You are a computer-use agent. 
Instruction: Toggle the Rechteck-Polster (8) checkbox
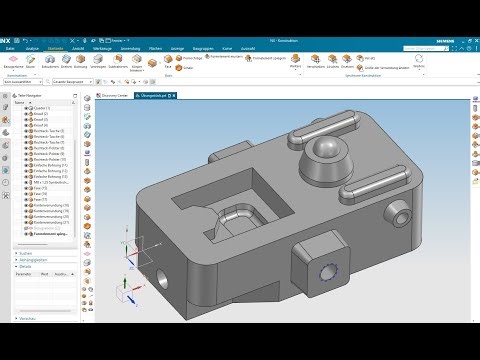tap(26, 148)
